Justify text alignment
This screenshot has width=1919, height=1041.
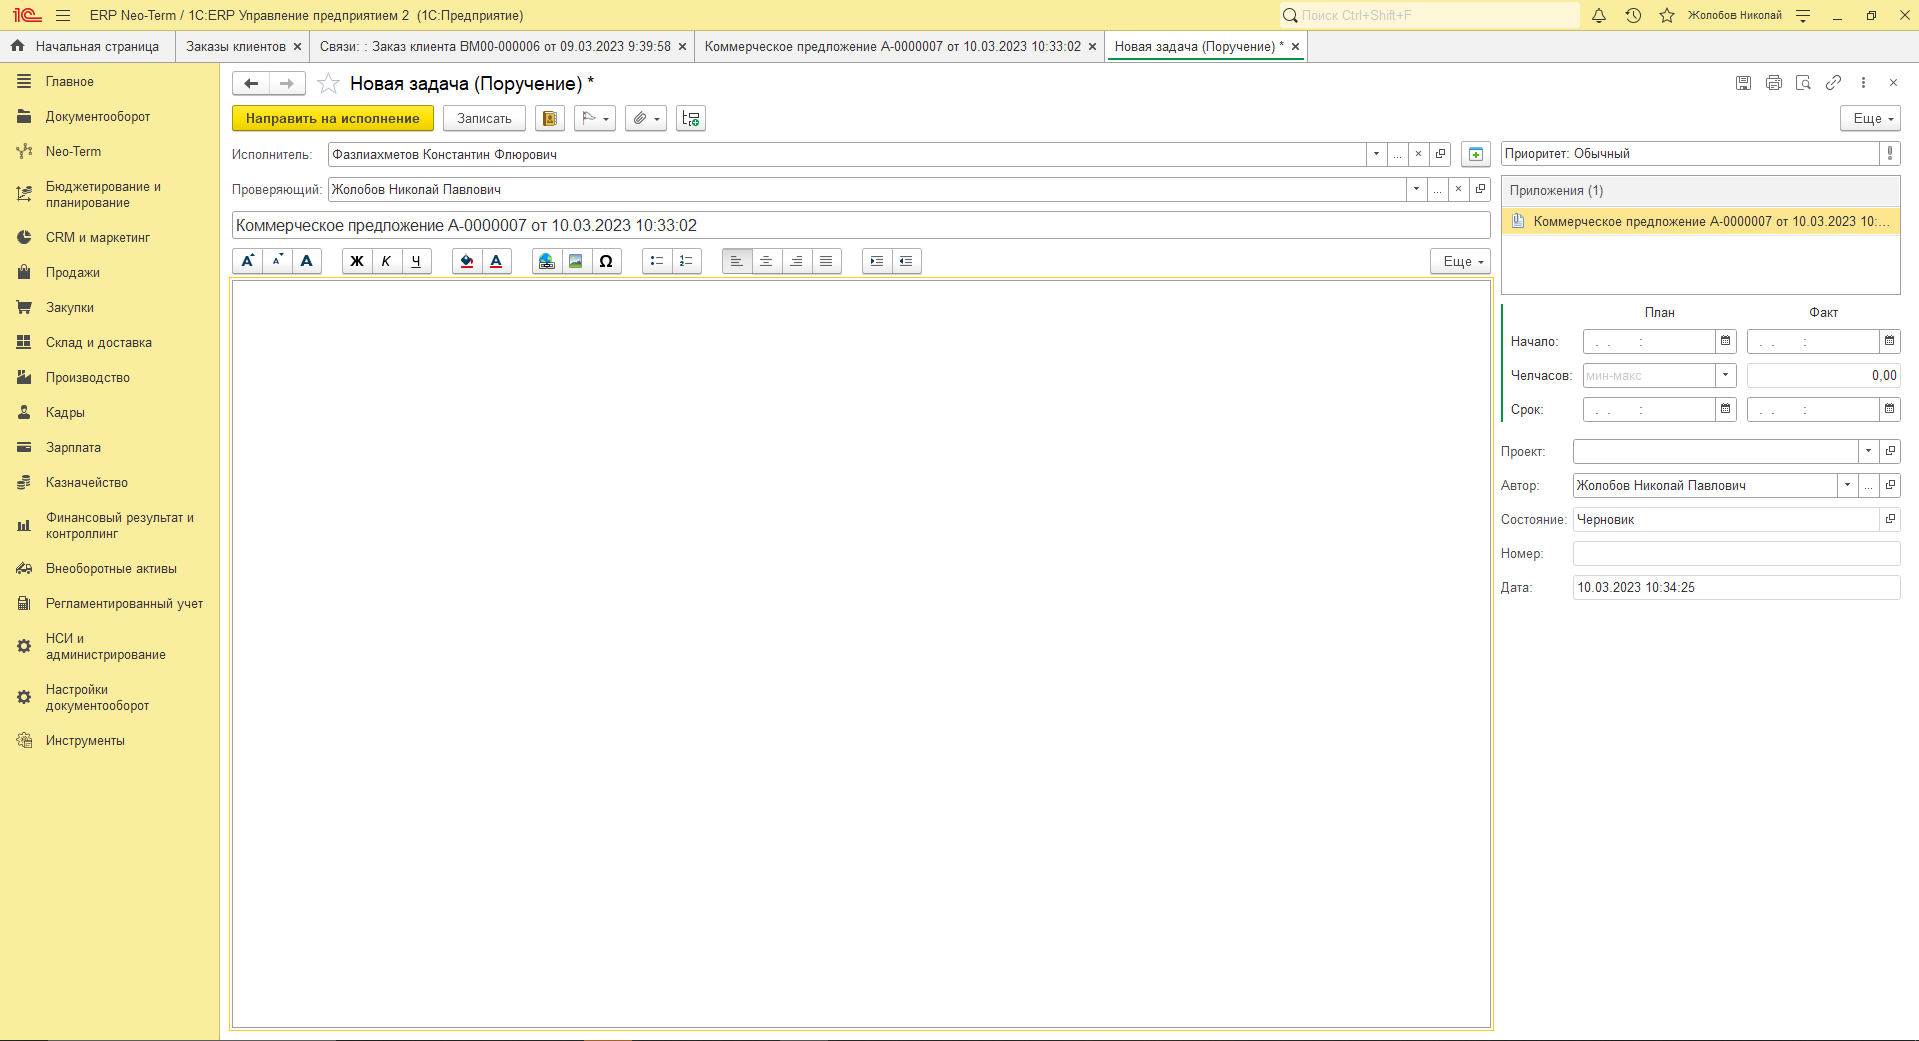pos(826,261)
